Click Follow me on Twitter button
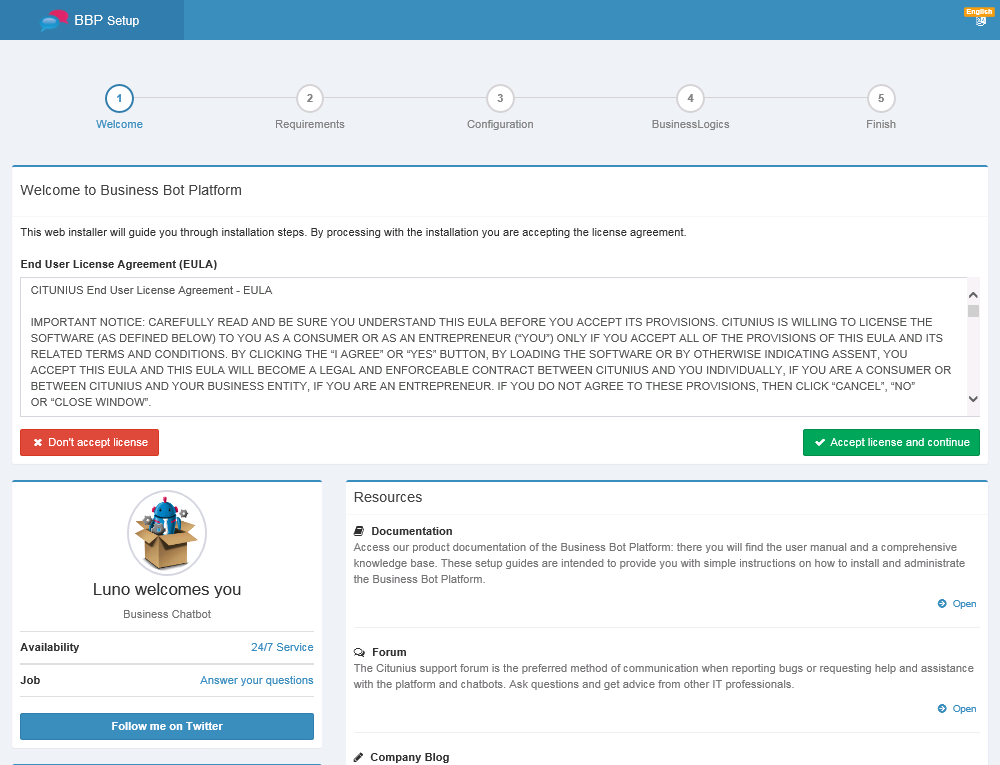The image size is (1000, 765). point(167,726)
